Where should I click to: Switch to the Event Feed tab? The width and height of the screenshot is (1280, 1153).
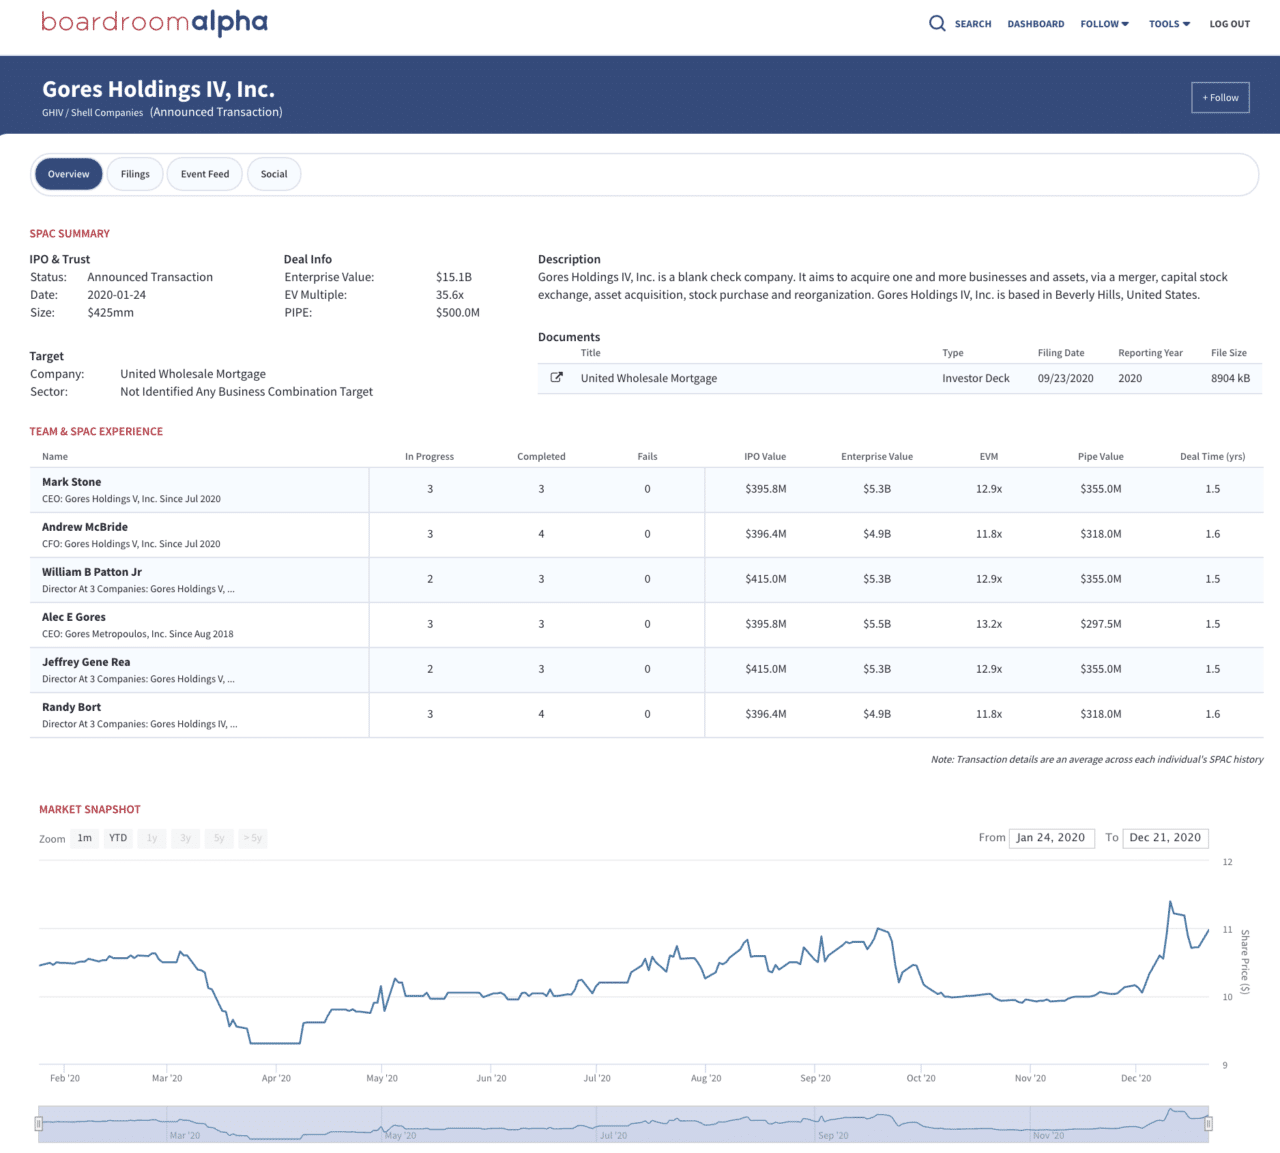tap(204, 173)
